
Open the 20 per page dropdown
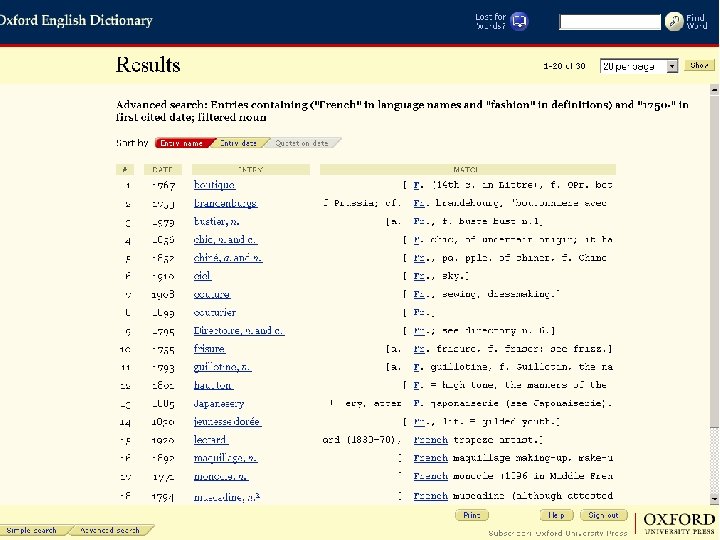[639, 66]
